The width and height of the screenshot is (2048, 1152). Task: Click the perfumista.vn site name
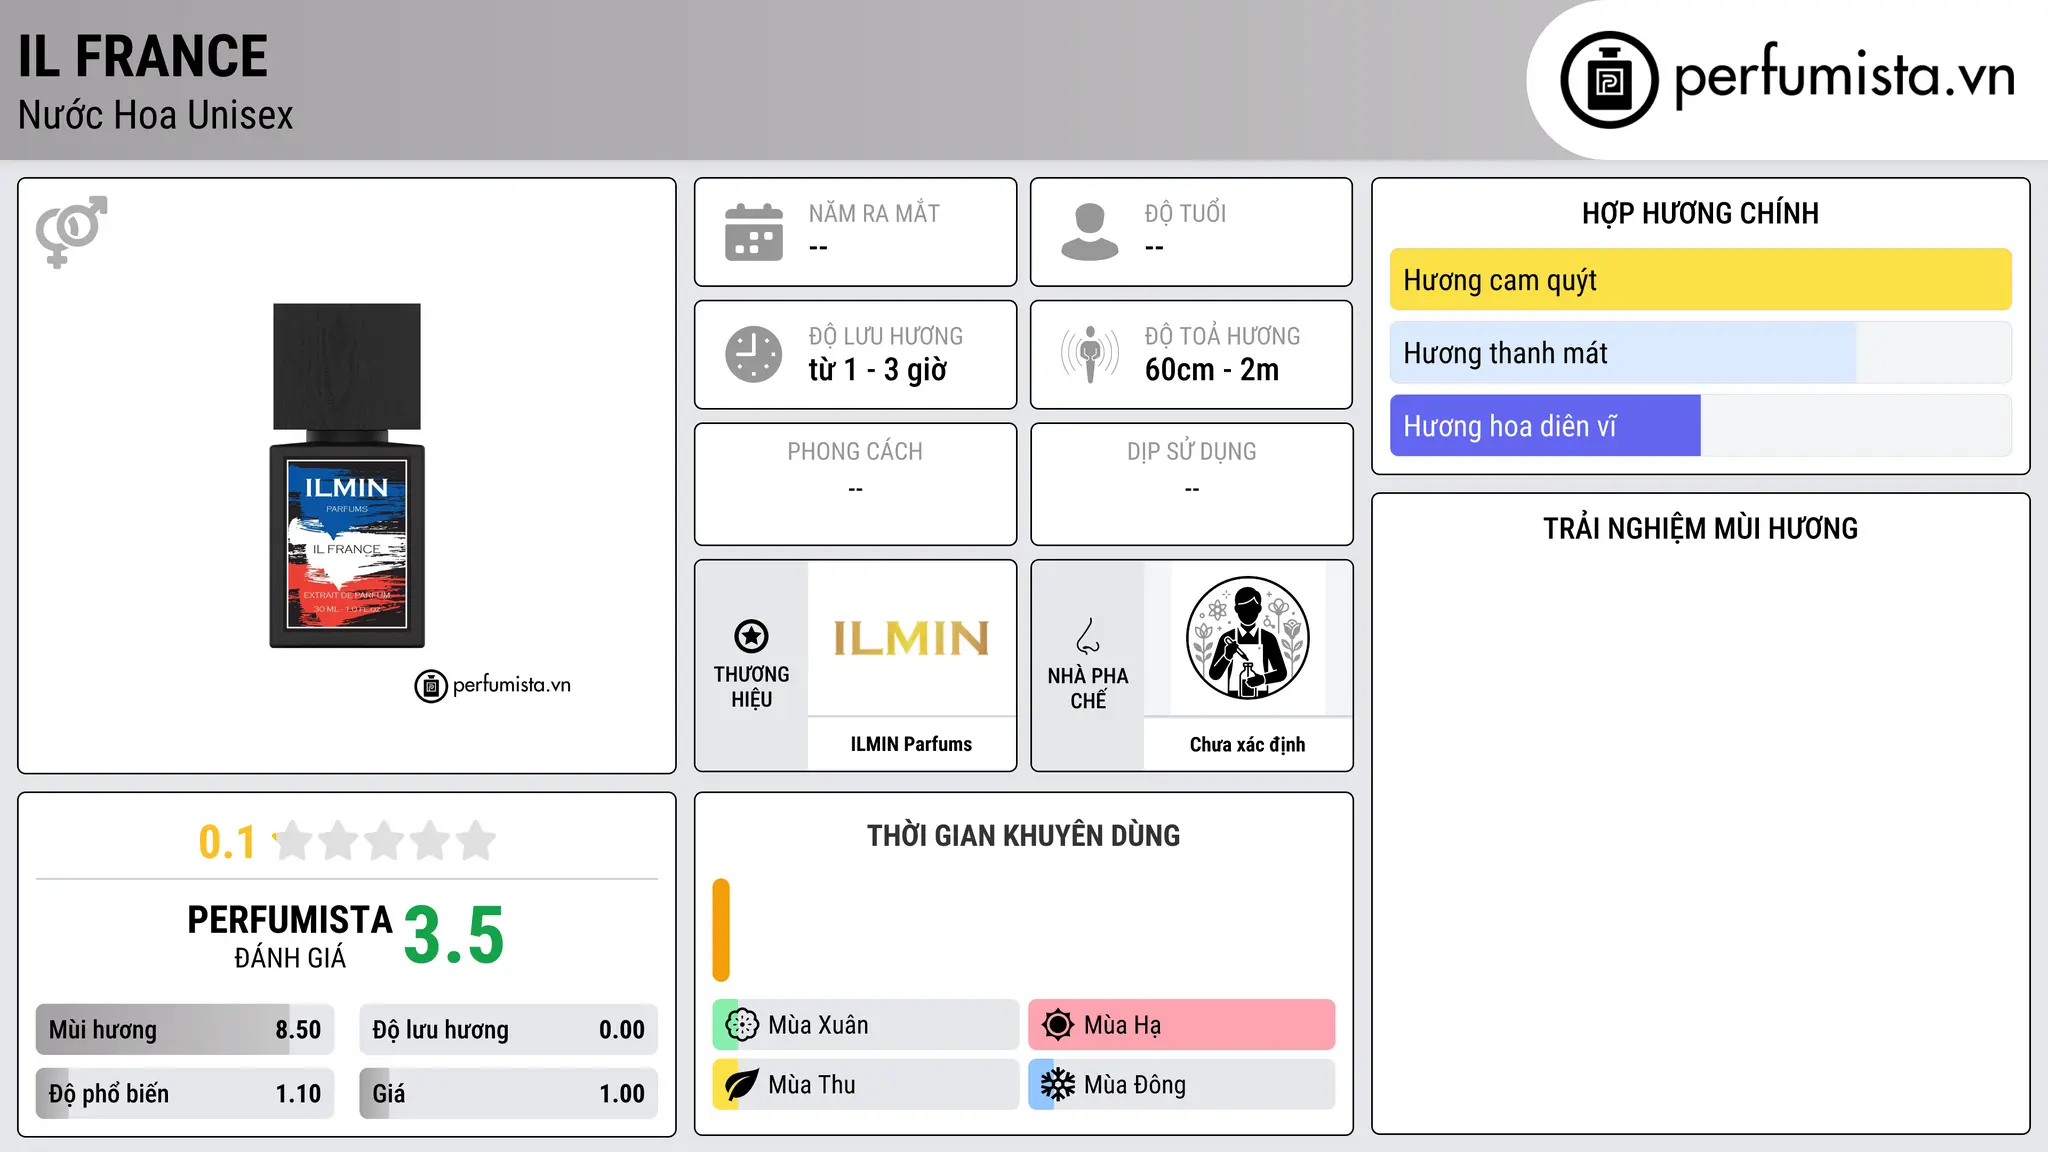point(1844,75)
